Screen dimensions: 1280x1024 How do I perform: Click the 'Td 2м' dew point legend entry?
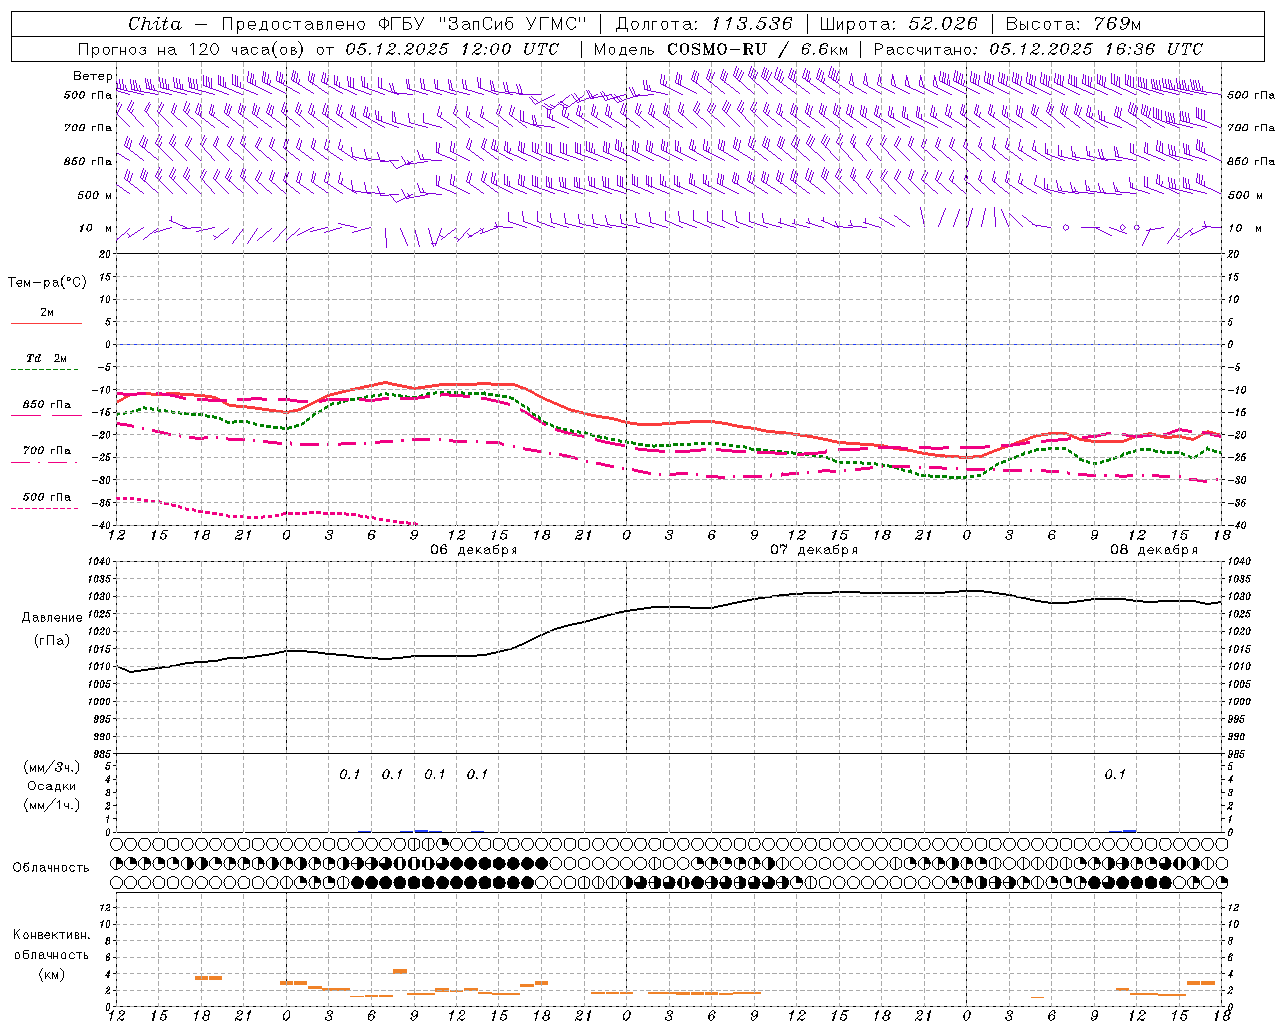tap(47, 358)
